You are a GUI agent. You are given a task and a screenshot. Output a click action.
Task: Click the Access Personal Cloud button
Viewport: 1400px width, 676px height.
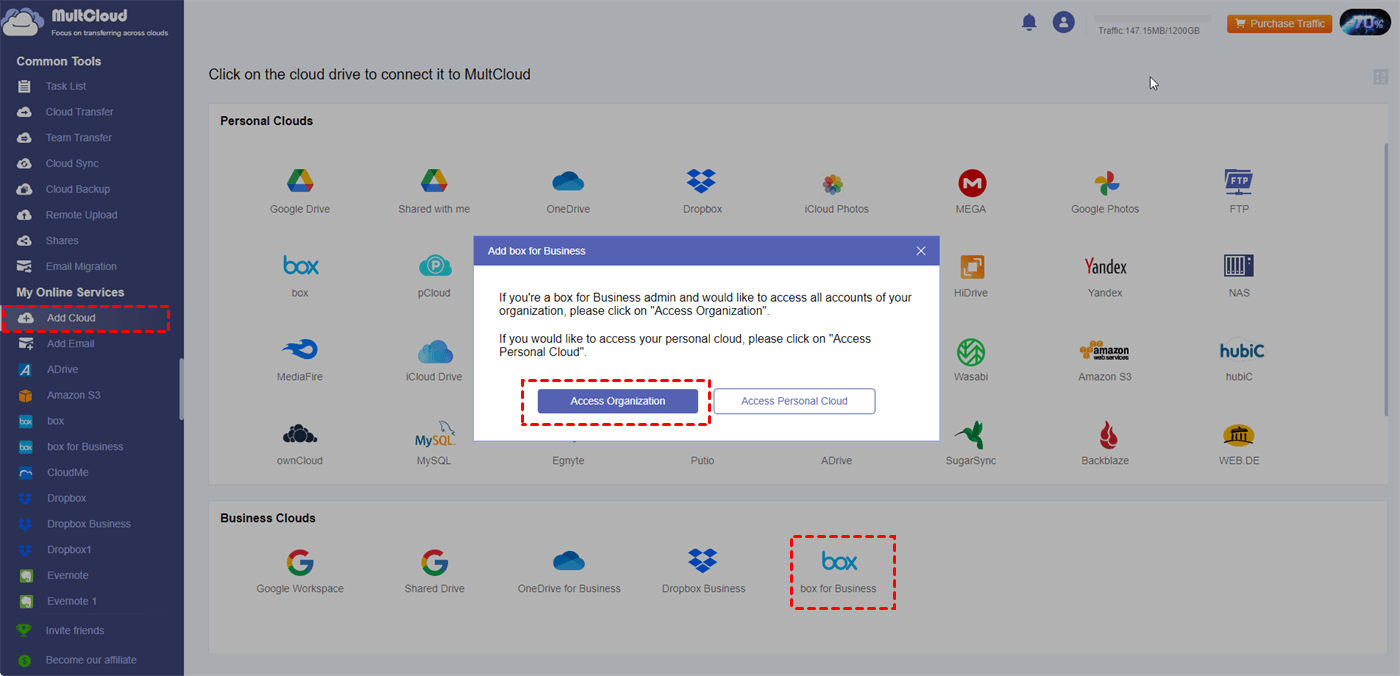click(794, 401)
